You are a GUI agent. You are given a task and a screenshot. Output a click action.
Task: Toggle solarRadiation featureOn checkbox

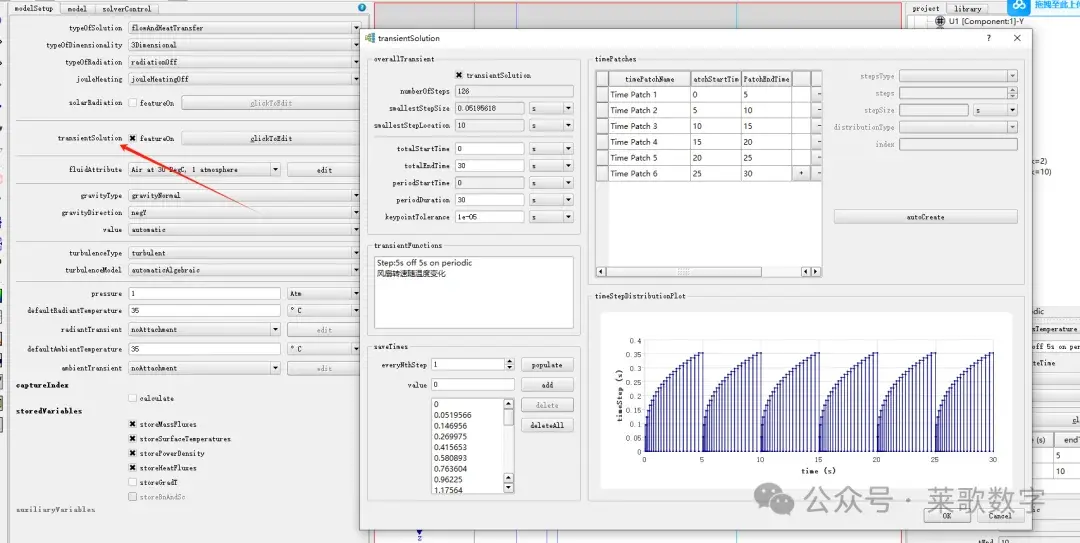pos(132,103)
